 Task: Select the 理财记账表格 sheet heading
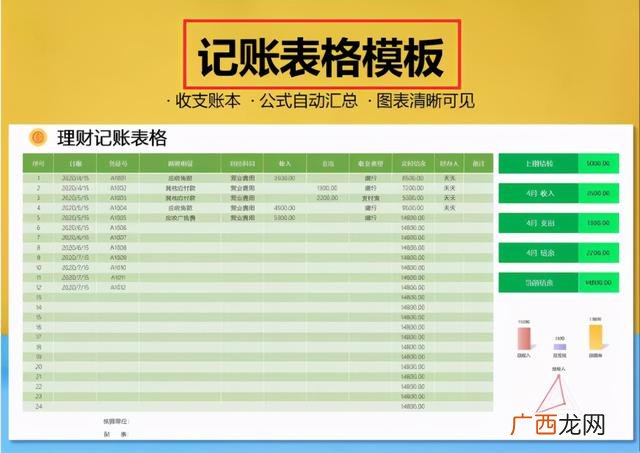pos(112,138)
